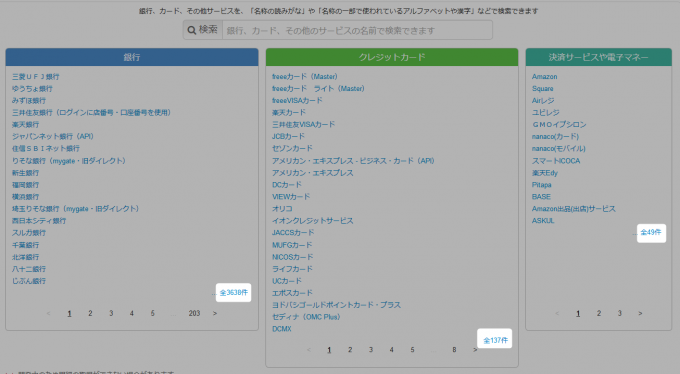This screenshot has width=680, height=374.
Task: Select JCBカード
Action: tap(288, 136)
